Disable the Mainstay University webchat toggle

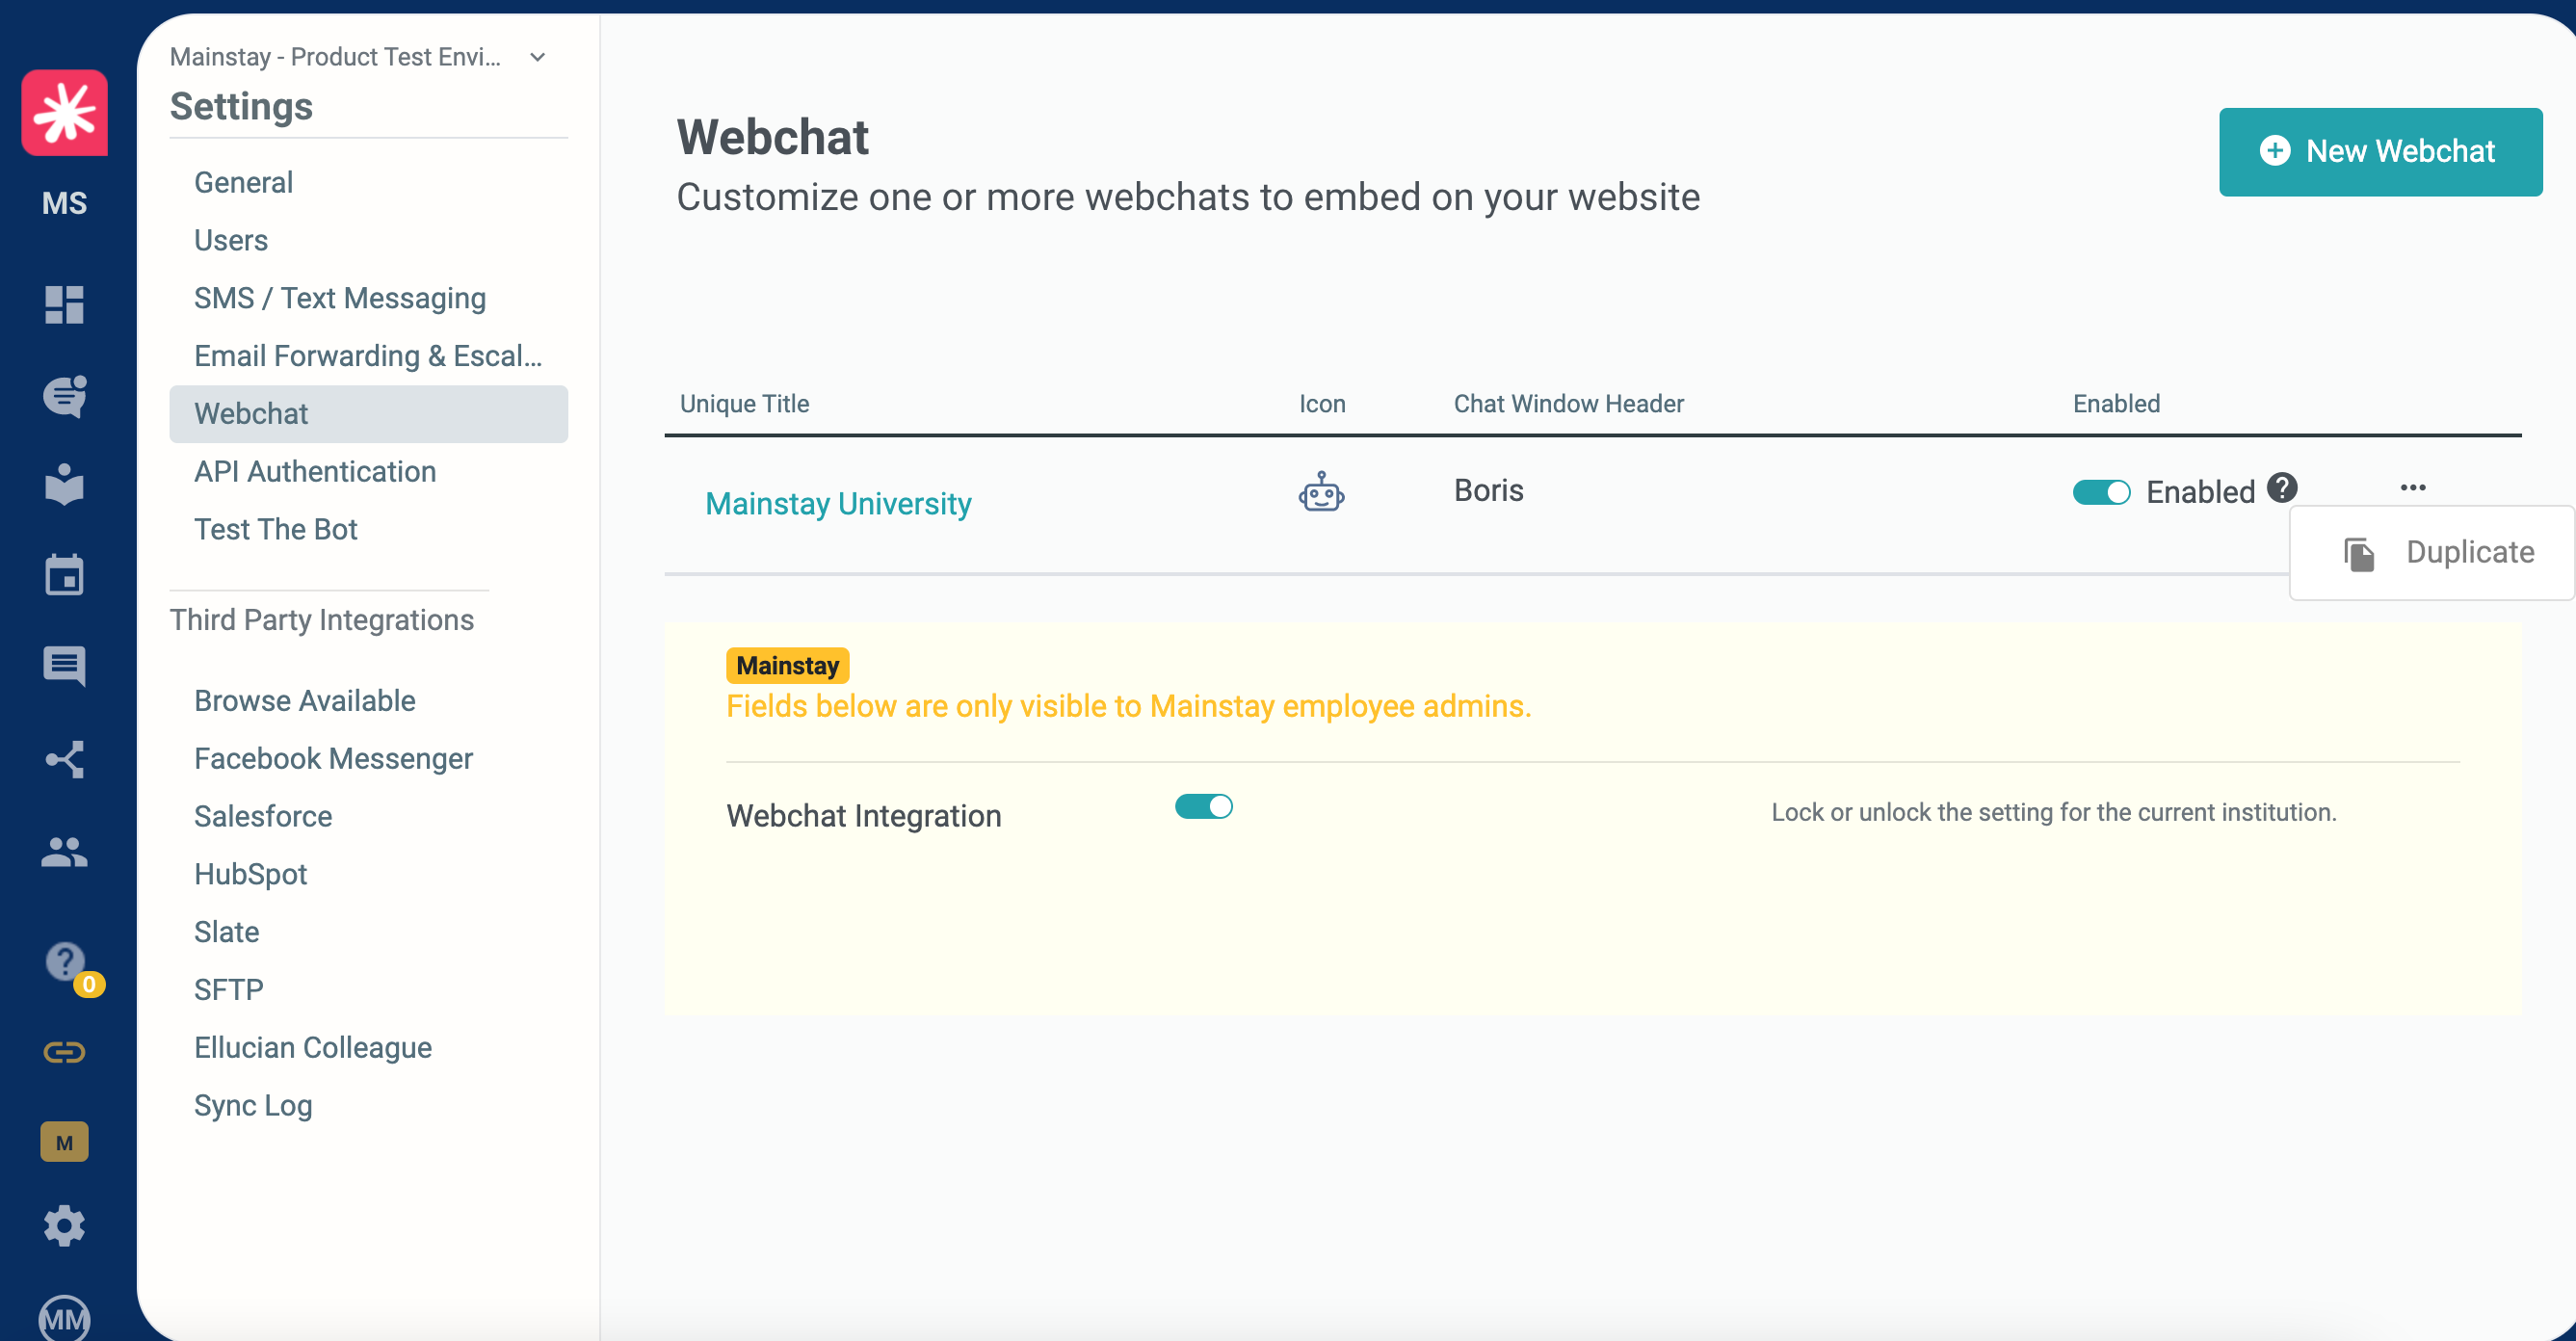[2101, 492]
